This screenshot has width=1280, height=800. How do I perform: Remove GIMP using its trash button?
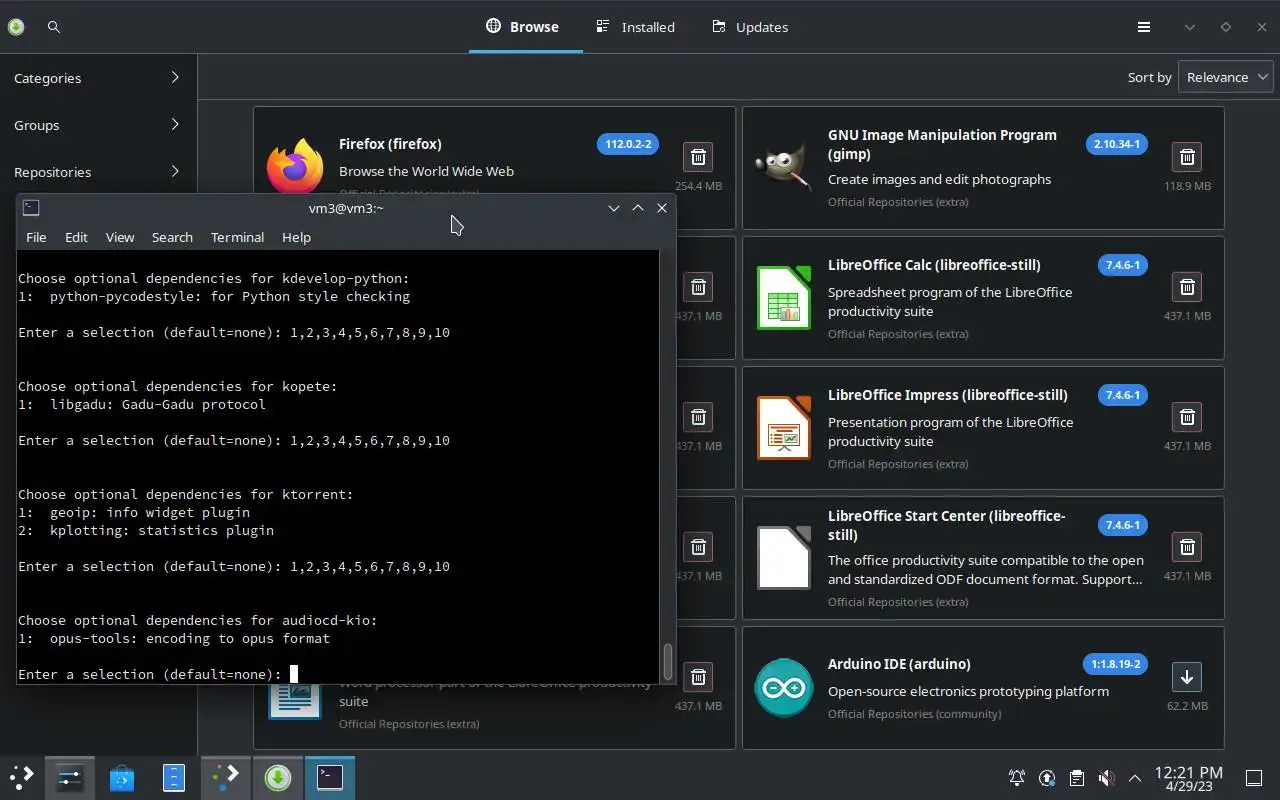click(x=1187, y=157)
